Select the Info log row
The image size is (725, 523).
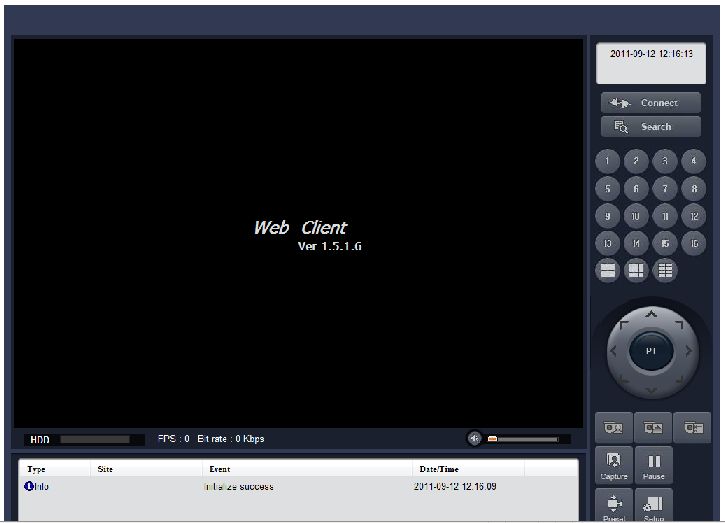[298, 486]
